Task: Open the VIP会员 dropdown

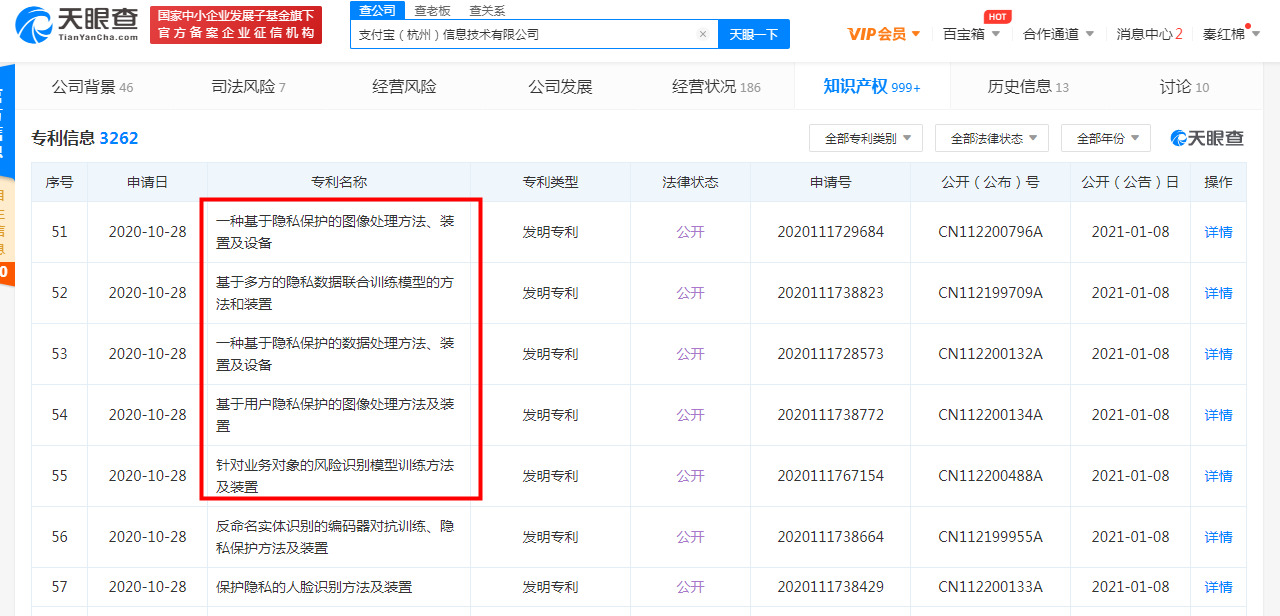Action: click(884, 34)
